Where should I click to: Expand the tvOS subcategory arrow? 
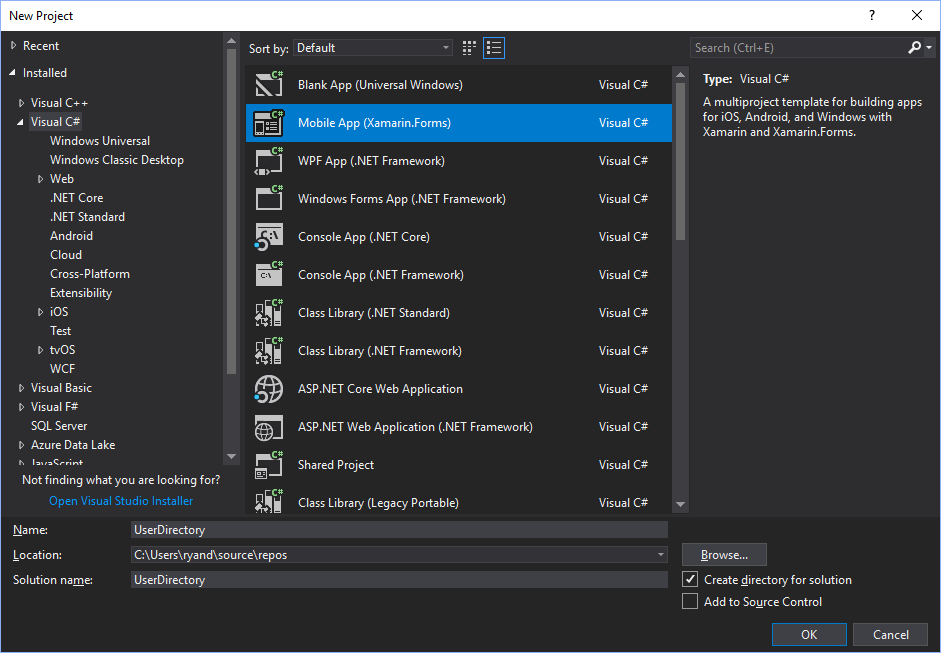point(41,350)
